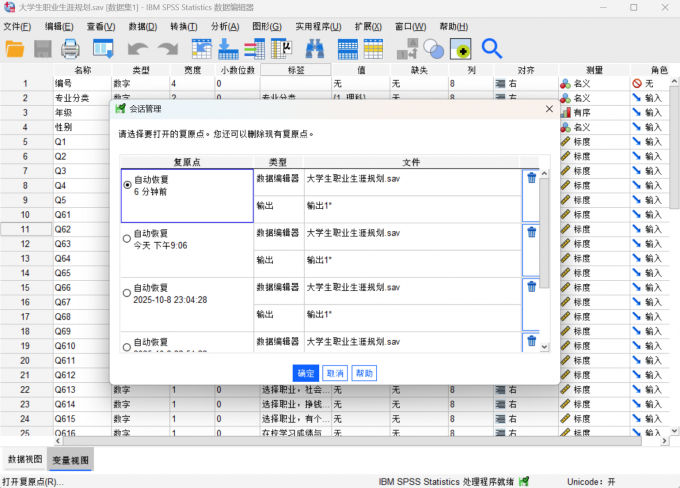This screenshot has width=680, height=488.
Task: Open the 编辑(E) menu
Action: tap(59, 26)
